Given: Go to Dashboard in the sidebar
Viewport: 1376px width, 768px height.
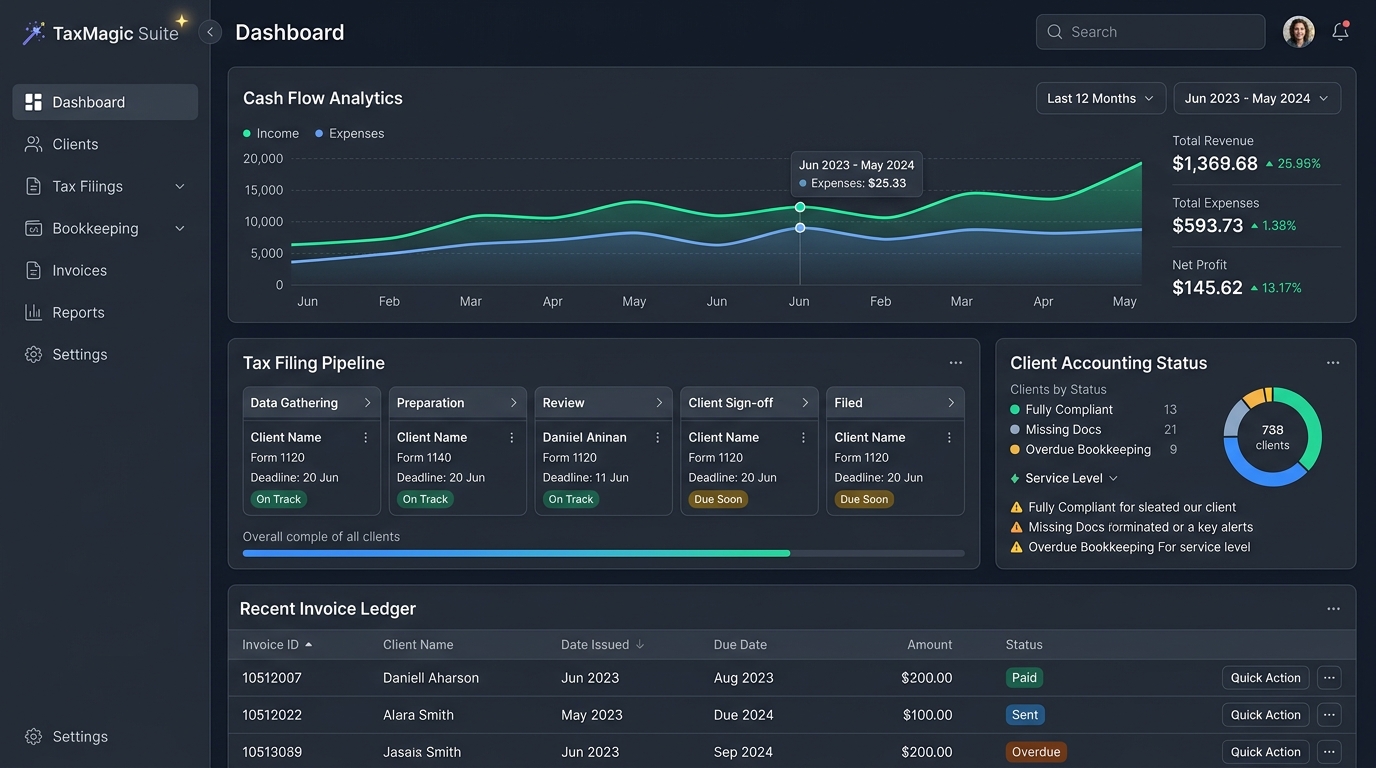Looking at the screenshot, I should pyautogui.click(x=105, y=102).
